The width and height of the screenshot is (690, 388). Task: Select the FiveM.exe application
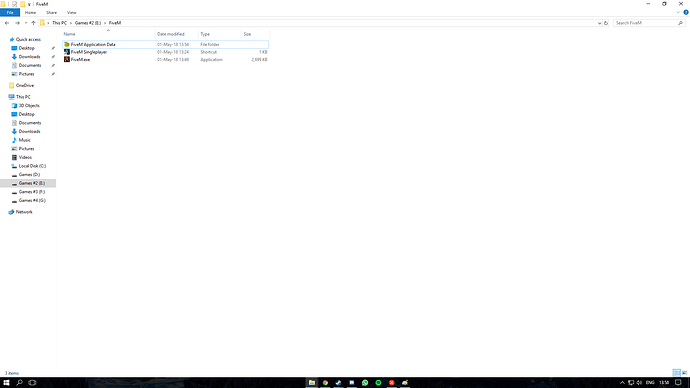click(81, 59)
